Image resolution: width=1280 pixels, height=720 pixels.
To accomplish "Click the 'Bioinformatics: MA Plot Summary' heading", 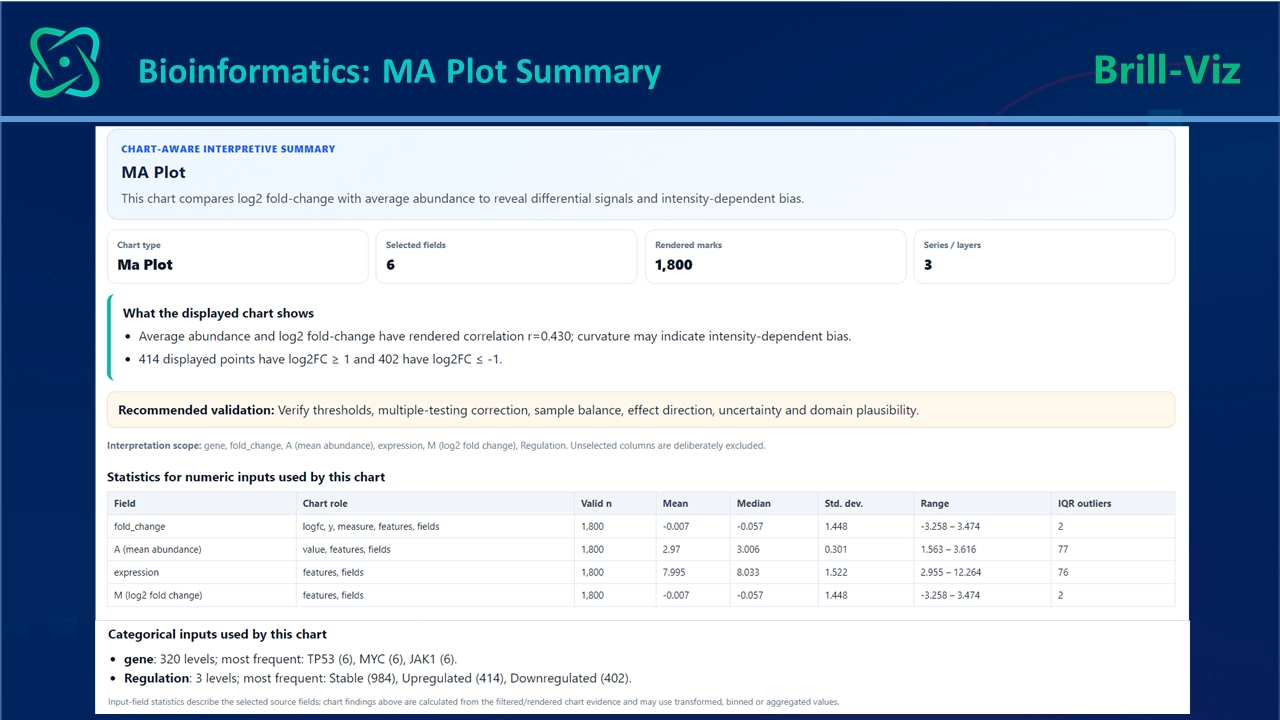I will point(399,72).
